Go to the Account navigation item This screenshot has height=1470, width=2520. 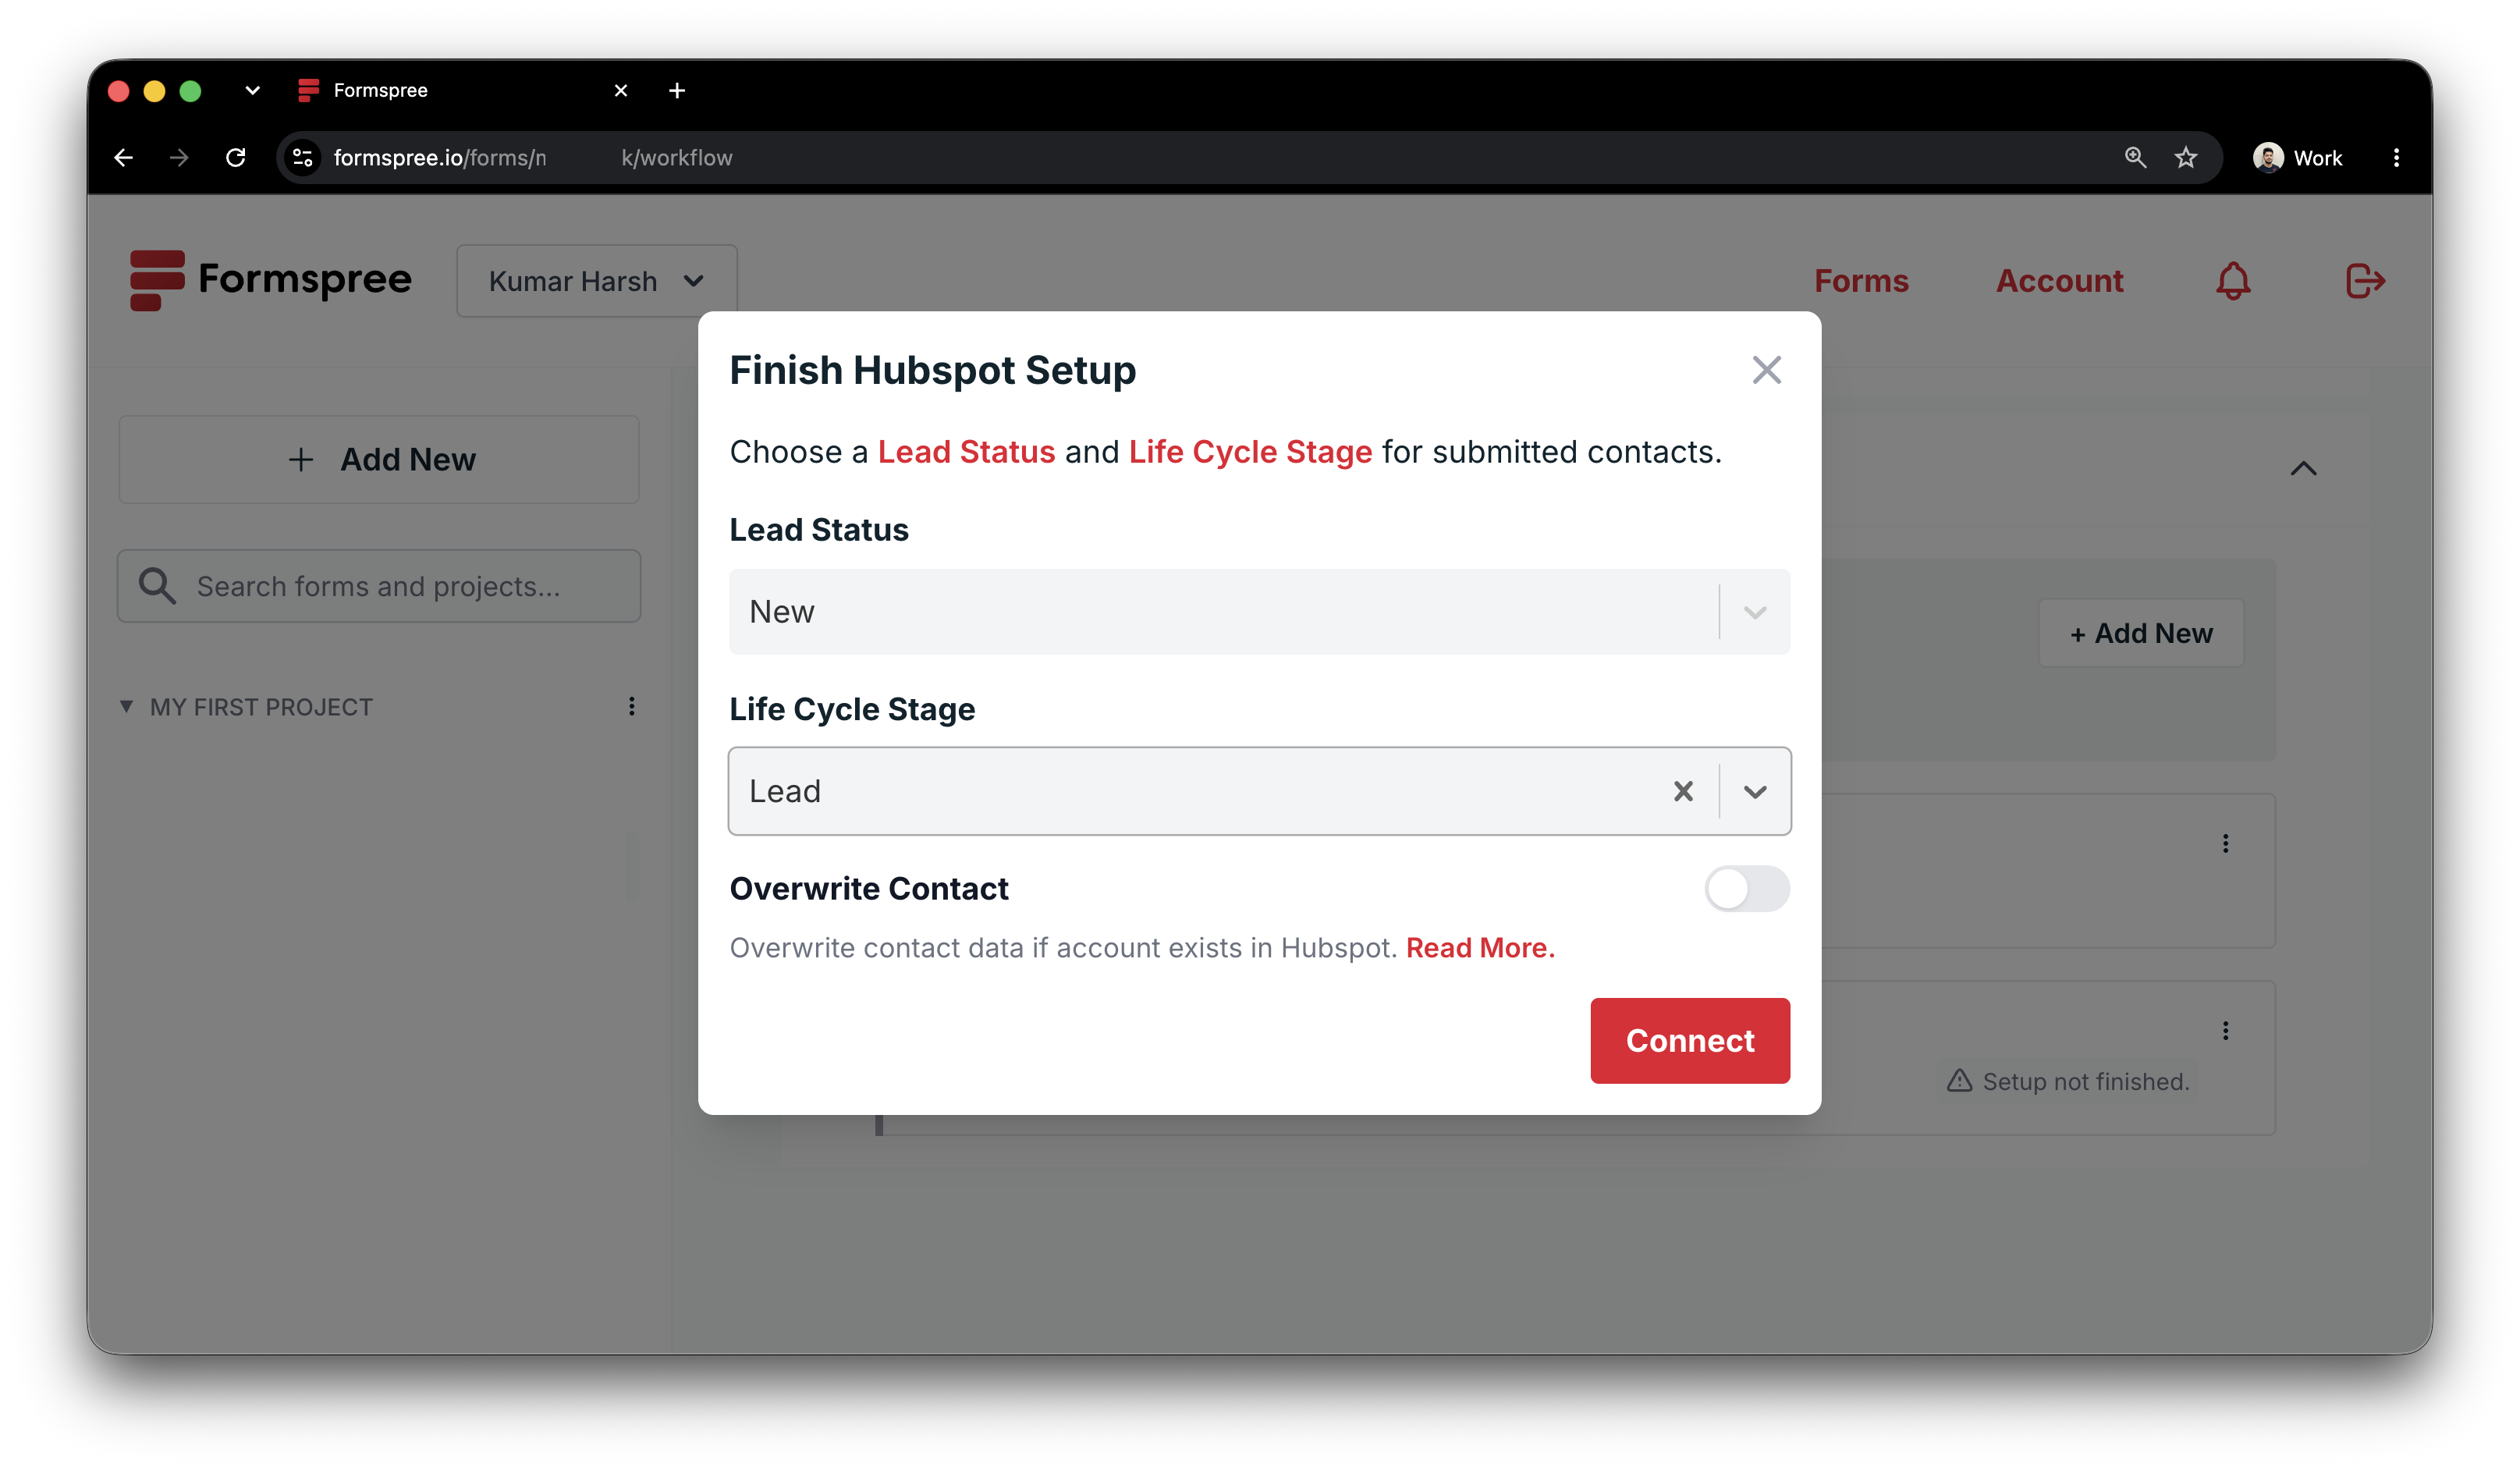pyautogui.click(x=2059, y=281)
